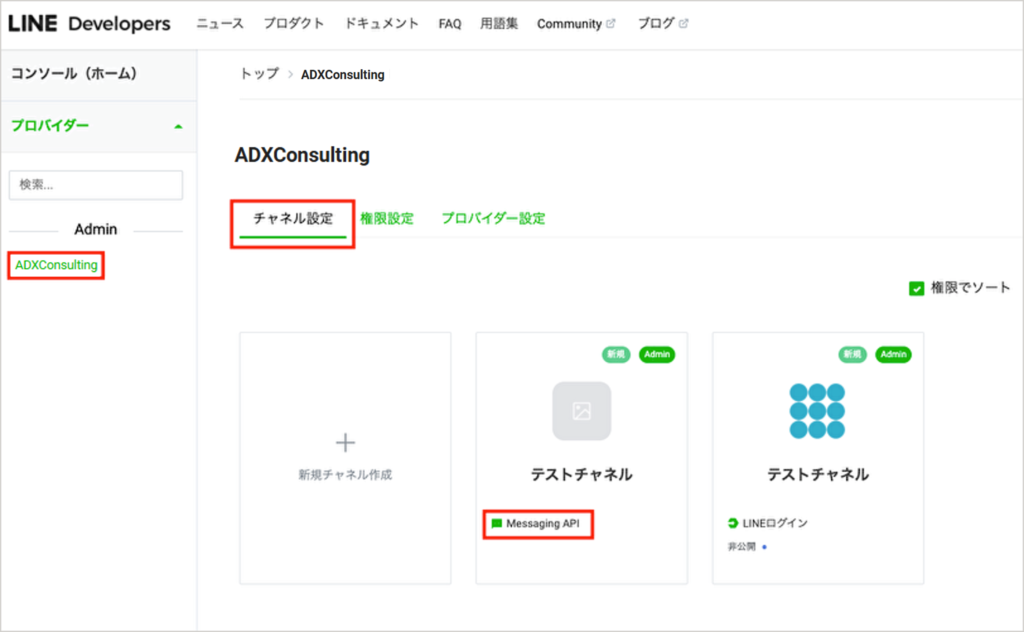Click the provider search field

[96, 185]
